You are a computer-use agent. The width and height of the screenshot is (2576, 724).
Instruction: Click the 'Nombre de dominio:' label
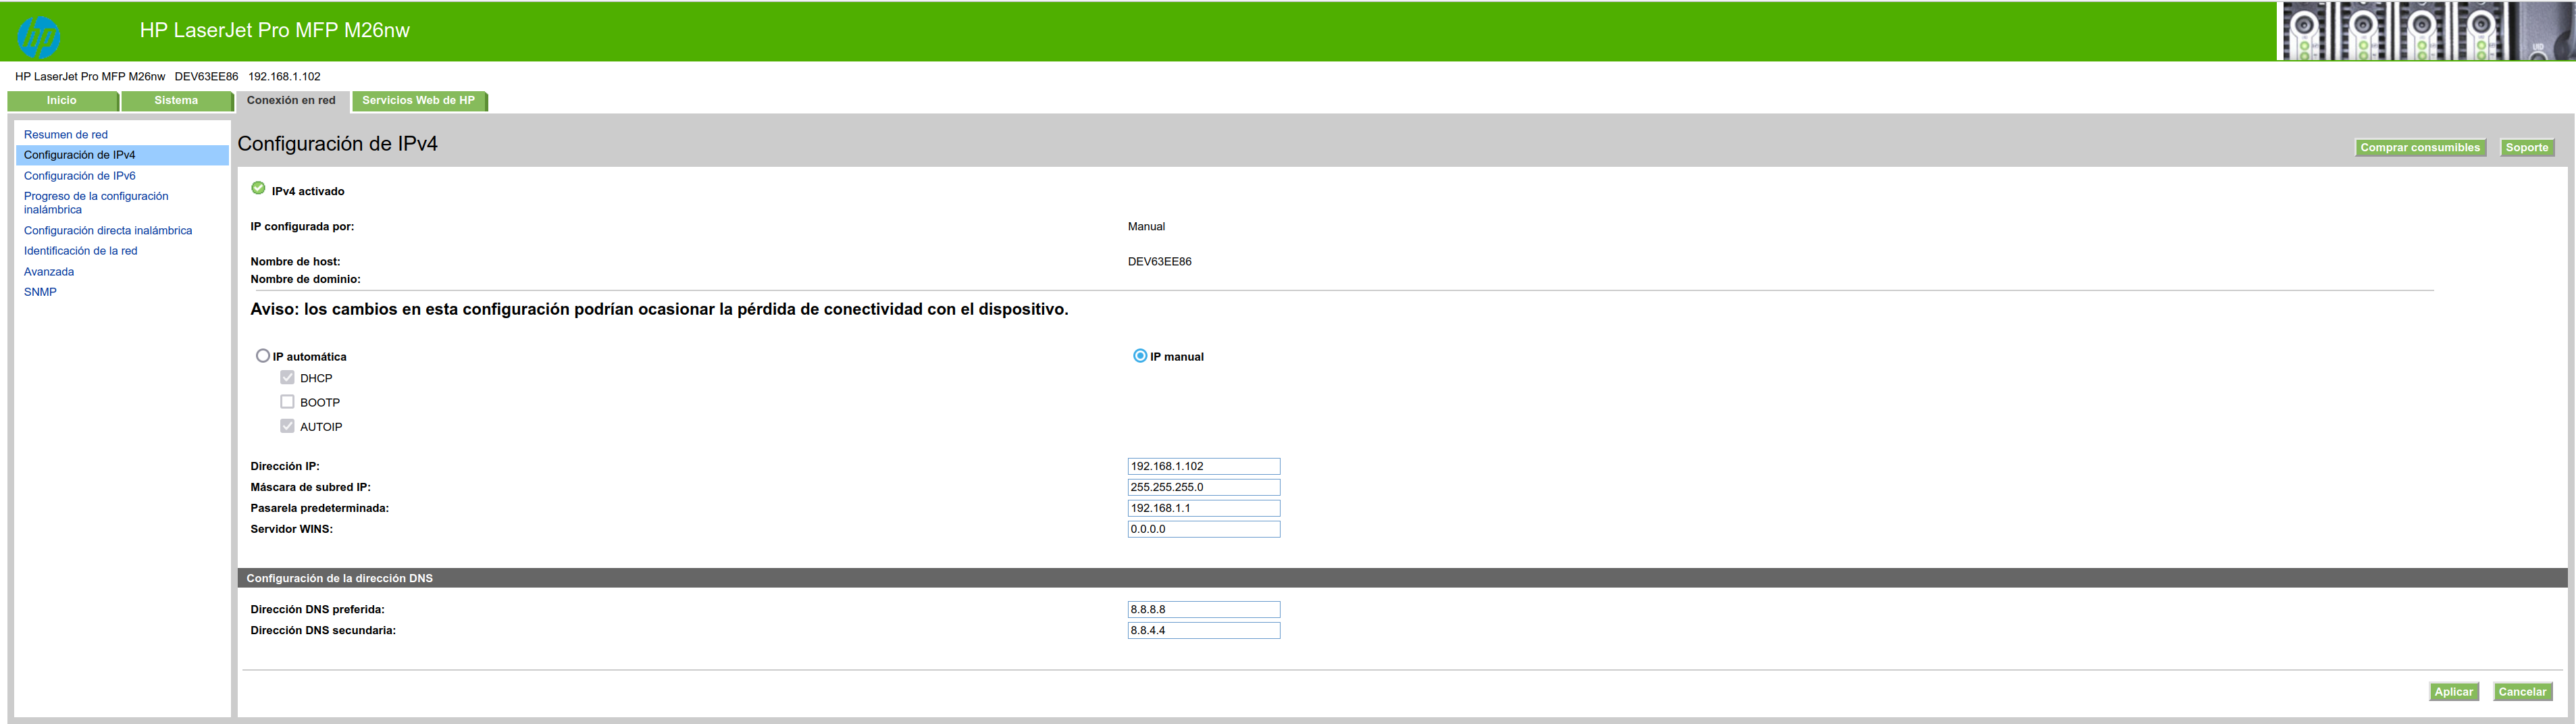(306, 280)
